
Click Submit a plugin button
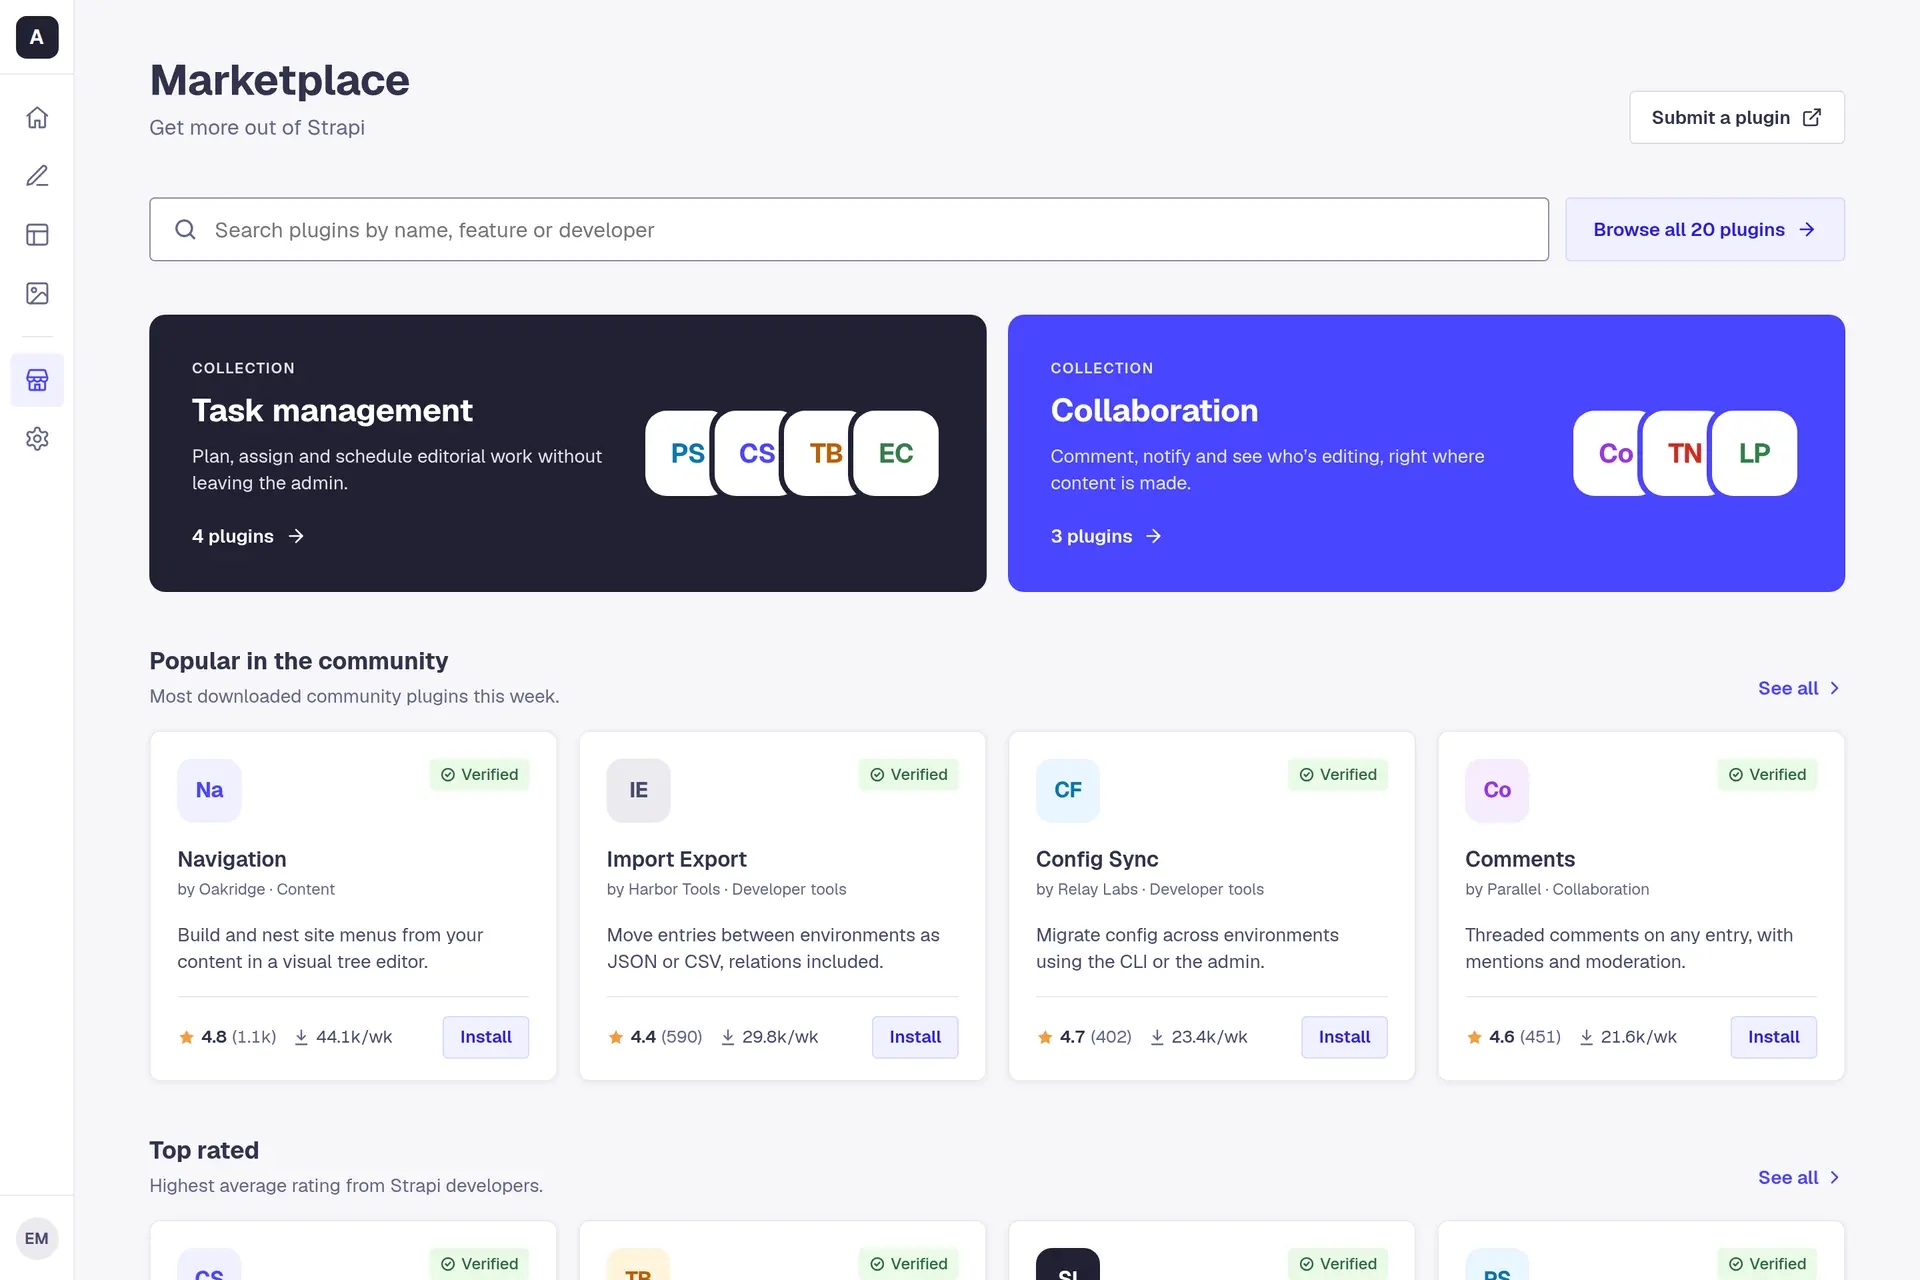tap(1736, 117)
